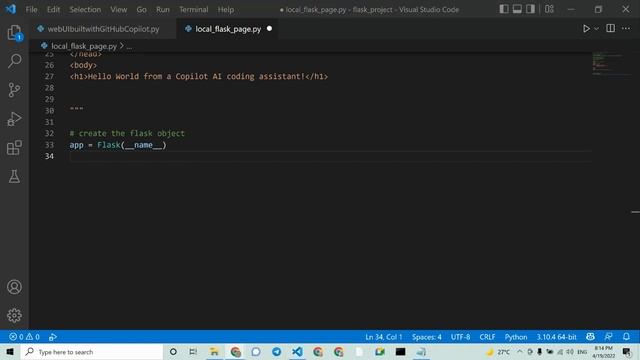Click the ENG language indicator
The height and width of the screenshot is (360, 640).
[582, 351]
